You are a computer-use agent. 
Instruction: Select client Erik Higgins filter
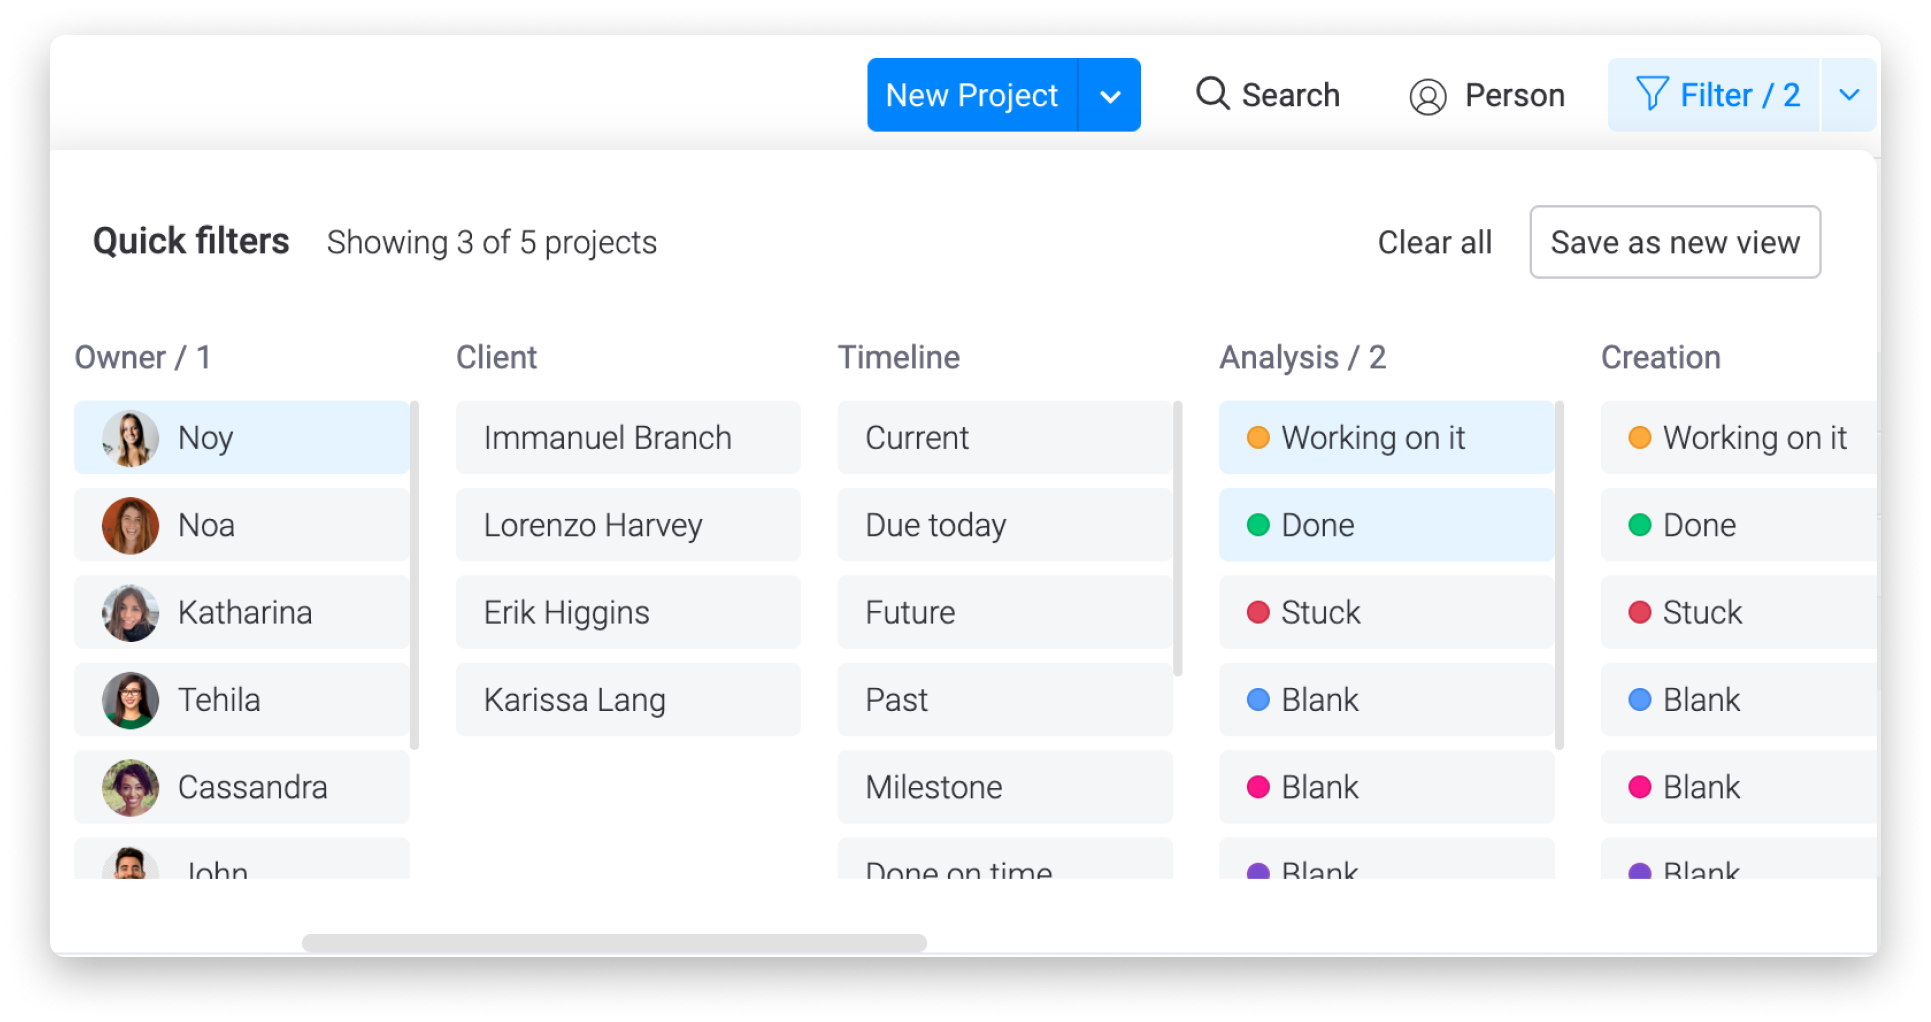coord(628,612)
